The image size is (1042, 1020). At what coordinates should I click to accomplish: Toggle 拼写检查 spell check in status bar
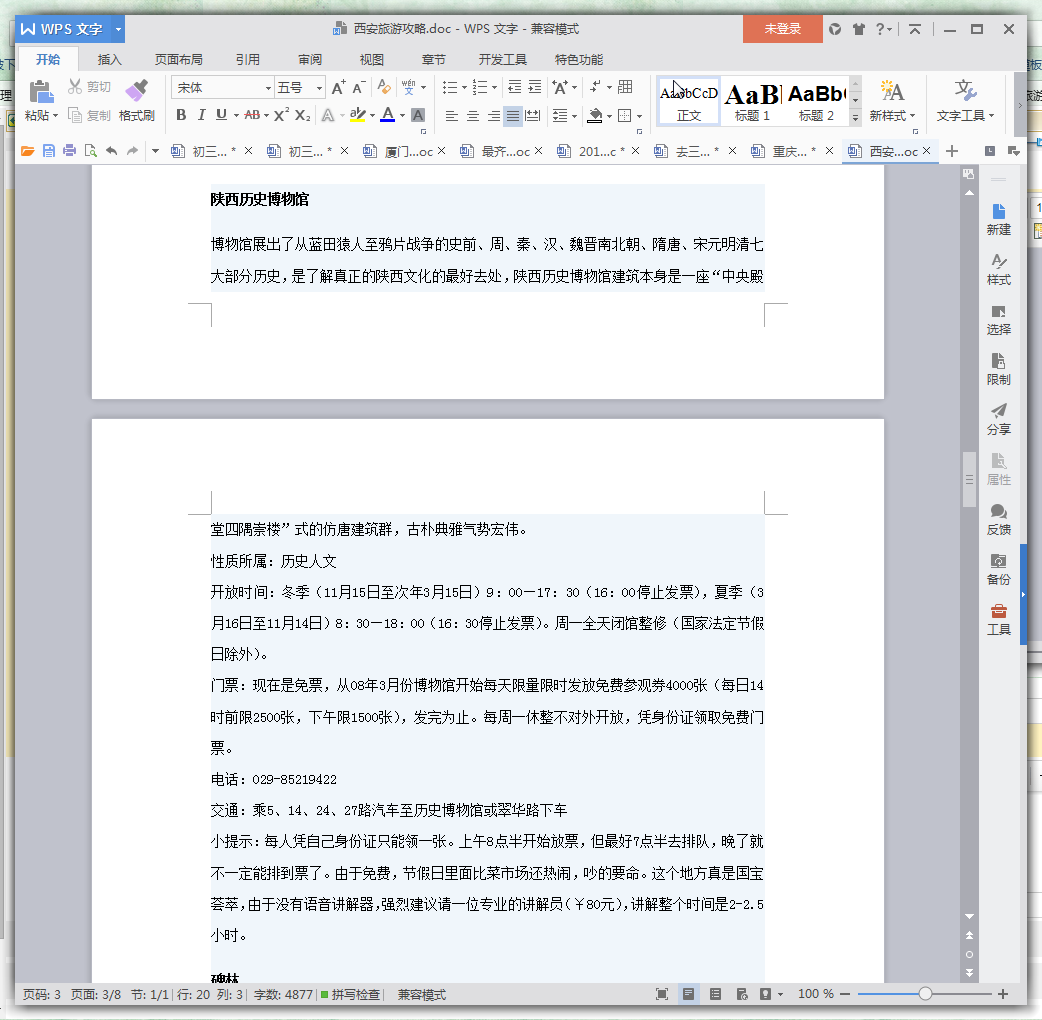(x=350, y=995)
